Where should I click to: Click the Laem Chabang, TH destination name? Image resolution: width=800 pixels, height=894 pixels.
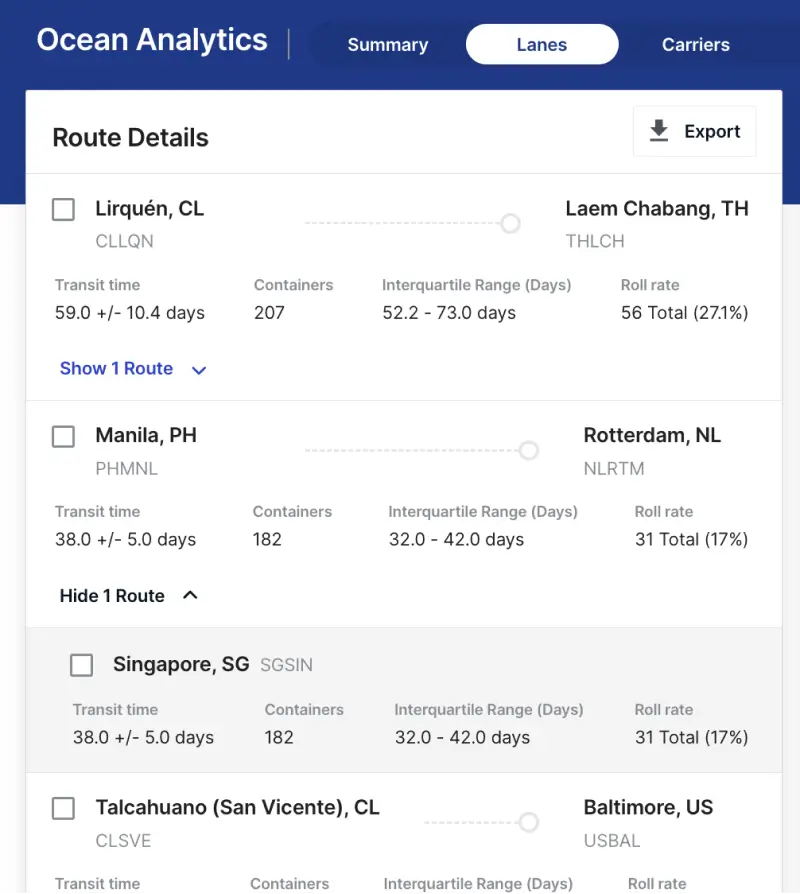(656, 209)
